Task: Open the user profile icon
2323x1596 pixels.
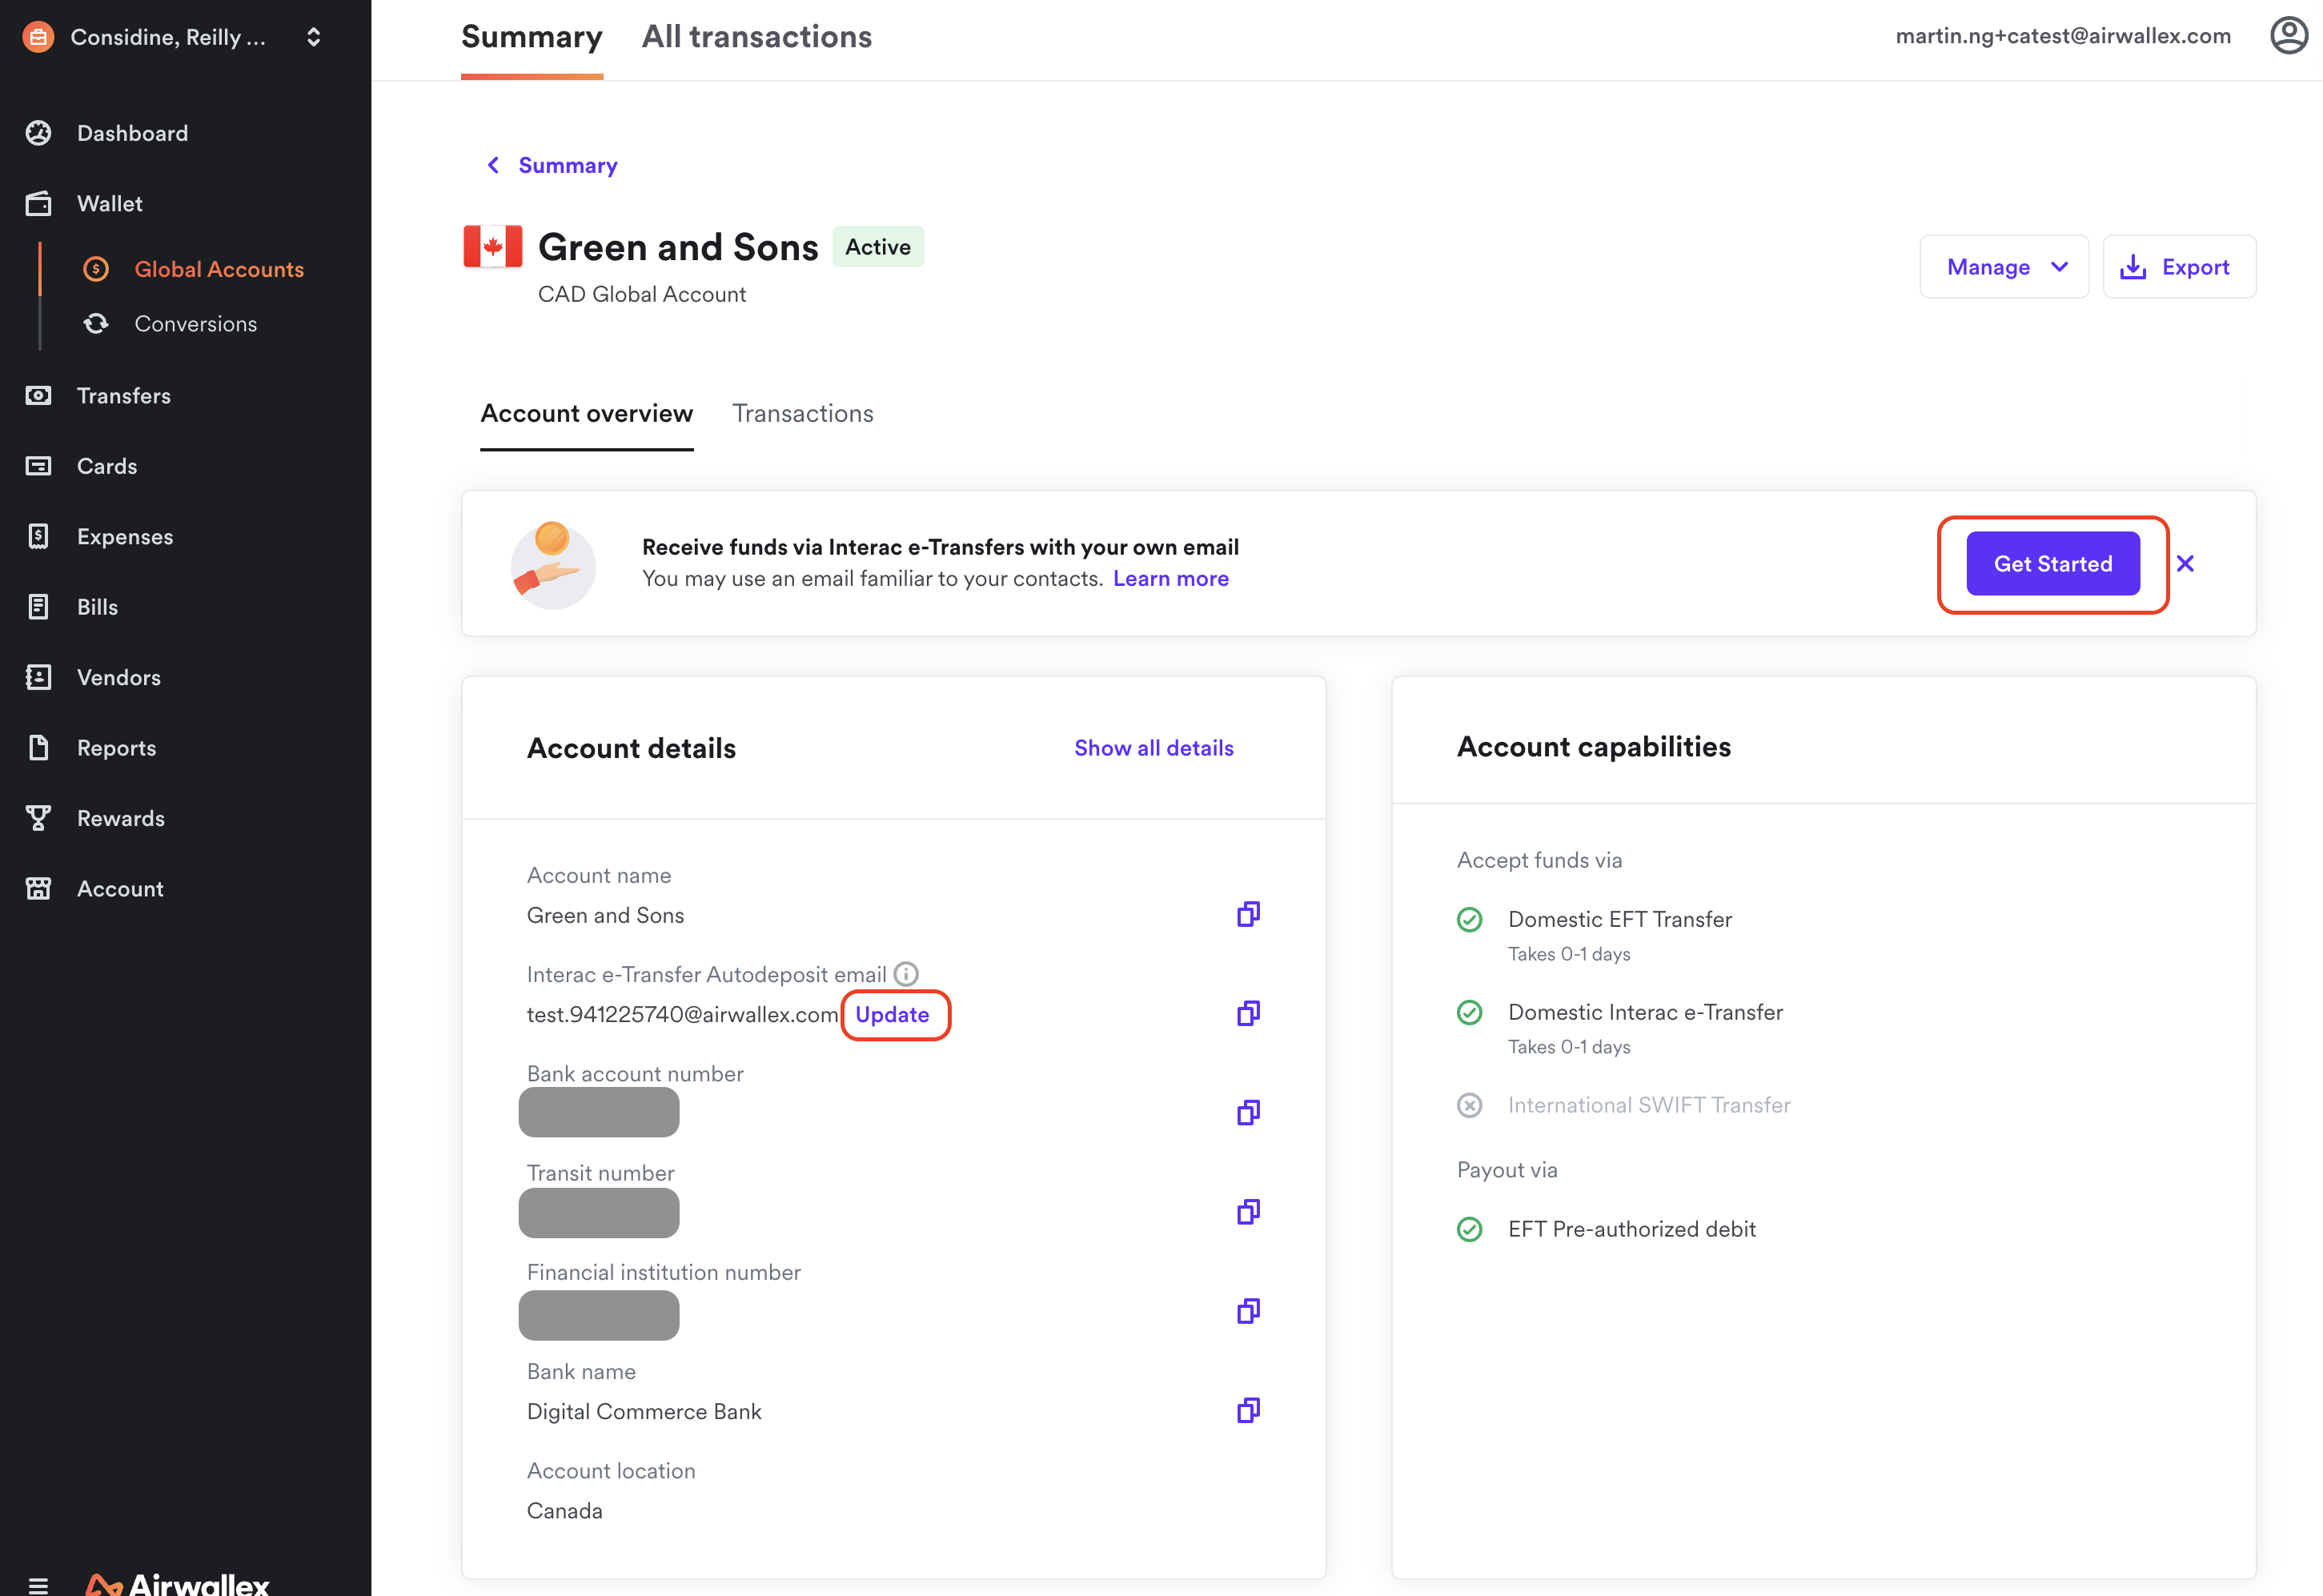Action: click(x=2288, y=36)
